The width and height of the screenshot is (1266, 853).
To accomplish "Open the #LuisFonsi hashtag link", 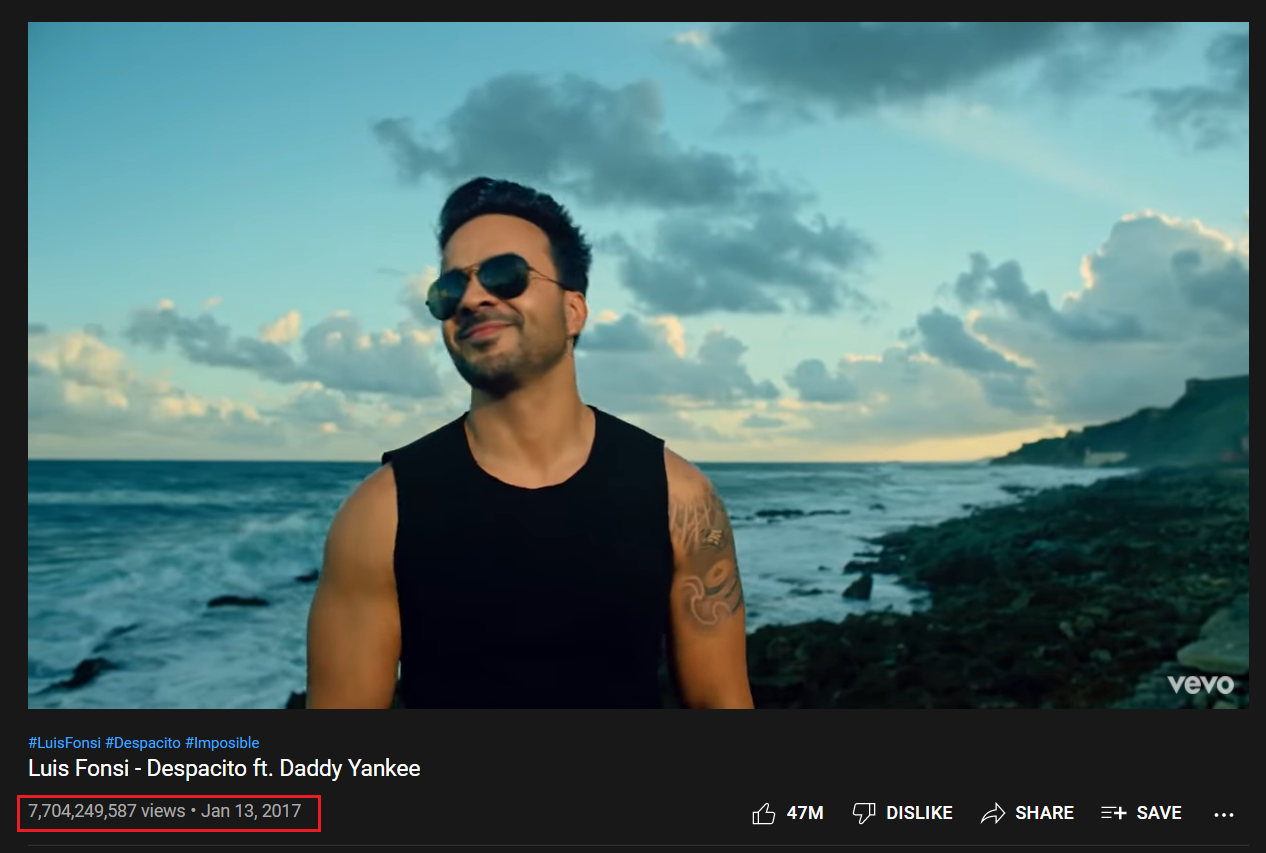I will point(64,743).
